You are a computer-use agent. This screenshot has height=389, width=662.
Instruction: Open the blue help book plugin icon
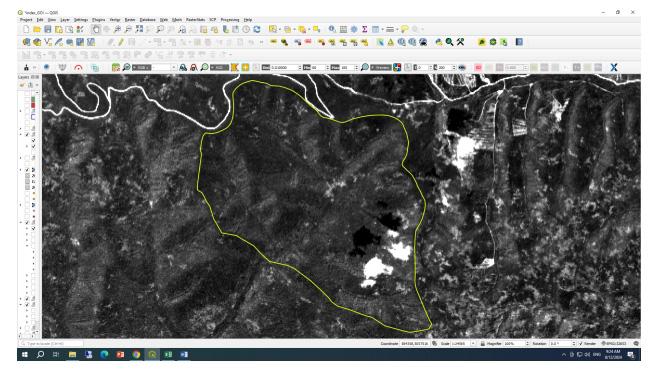pos(519,42)
